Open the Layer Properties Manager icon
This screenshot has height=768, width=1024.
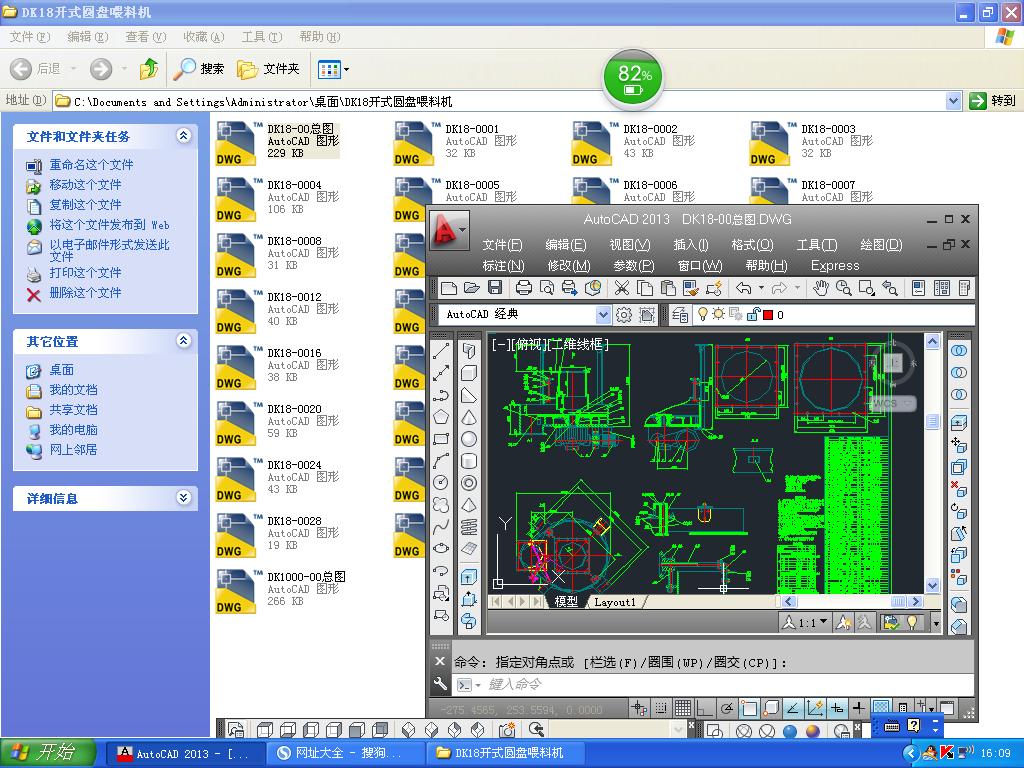click(681, 315)
